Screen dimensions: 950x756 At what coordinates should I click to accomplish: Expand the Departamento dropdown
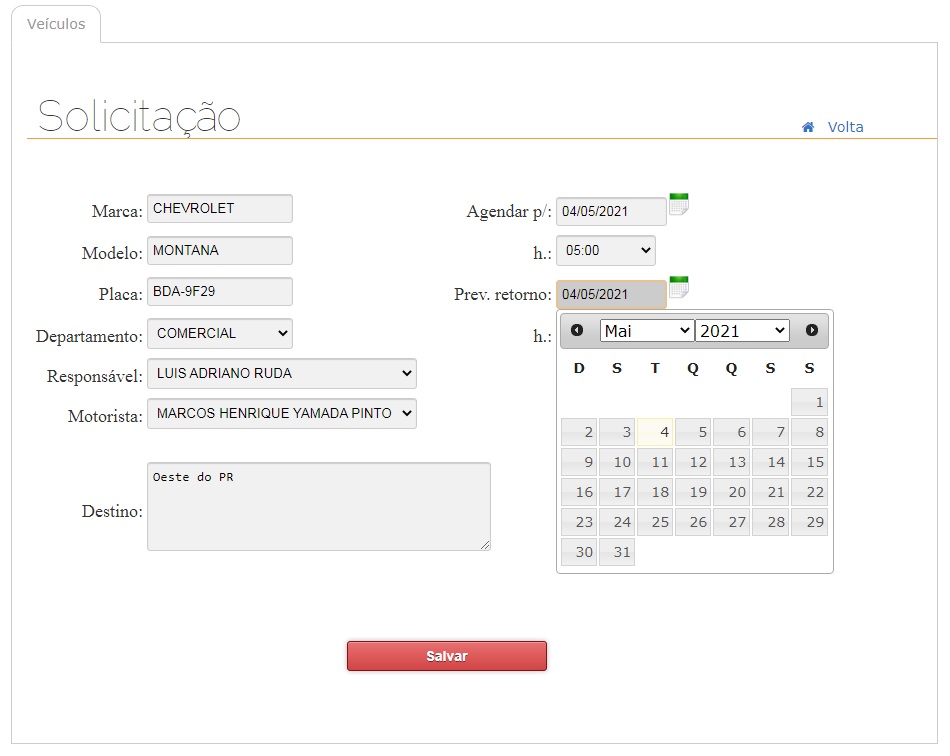[x=220, y=333]
